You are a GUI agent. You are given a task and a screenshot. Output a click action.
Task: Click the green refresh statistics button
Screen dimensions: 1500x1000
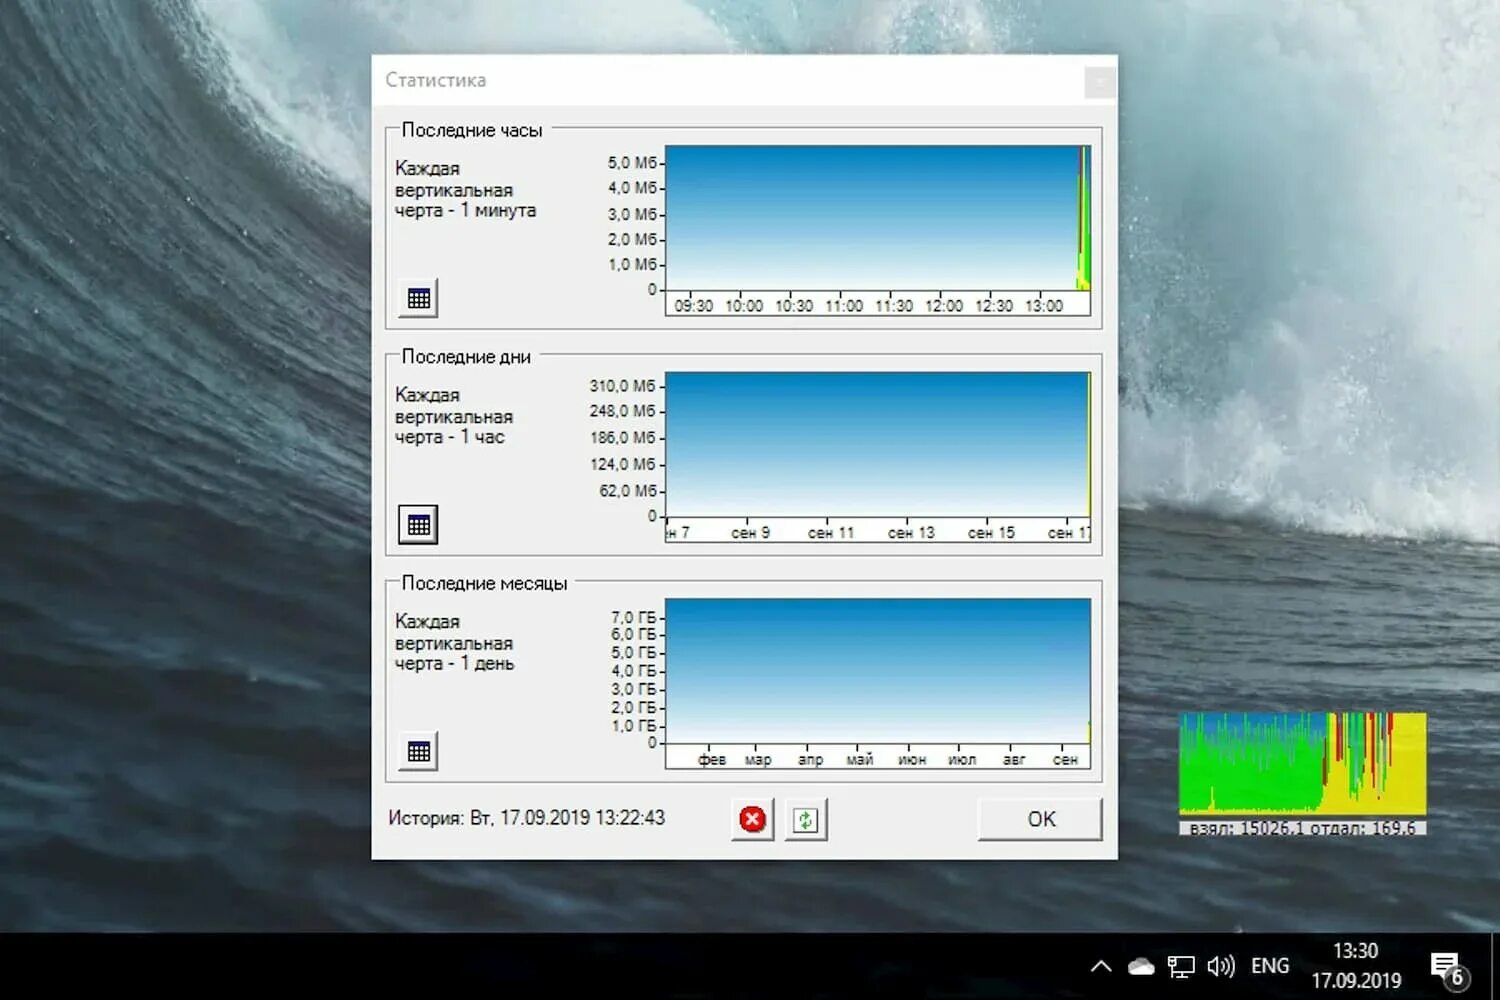point(806,820)
